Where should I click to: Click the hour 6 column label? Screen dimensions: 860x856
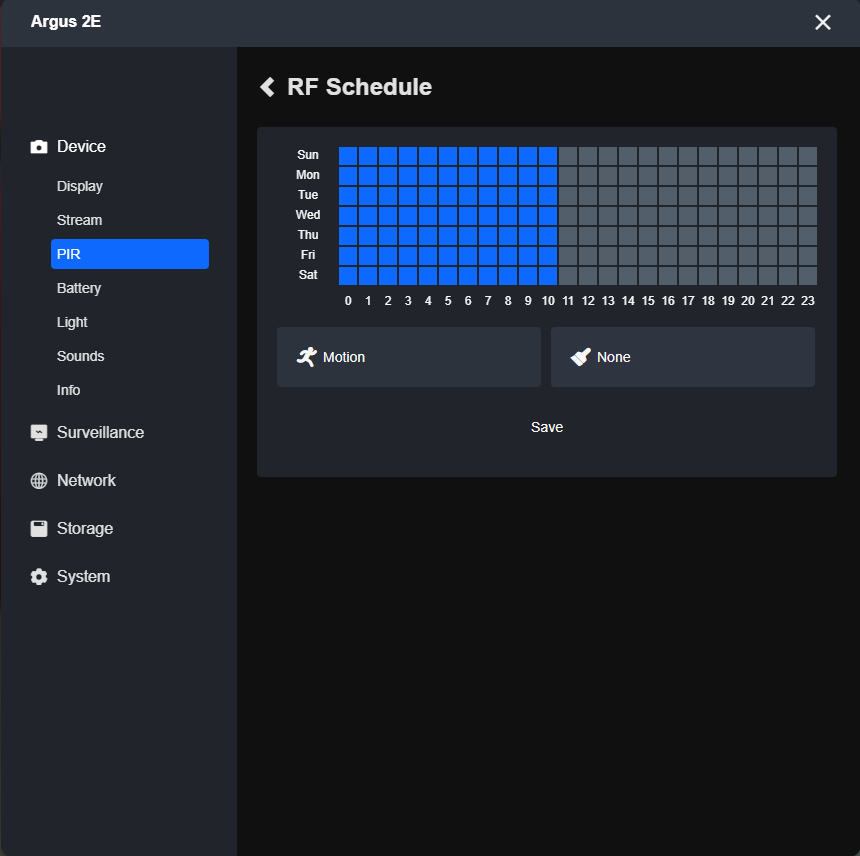tap(468, 301)
